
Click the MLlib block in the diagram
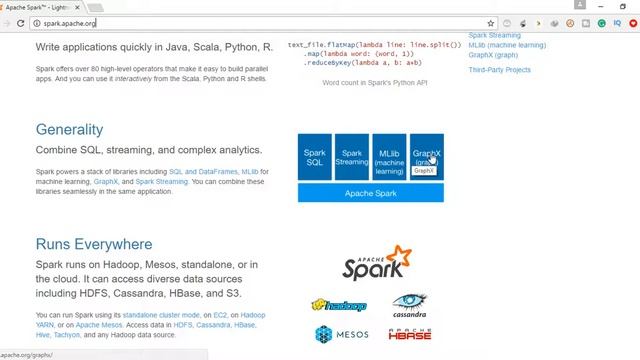pos(389,157)
